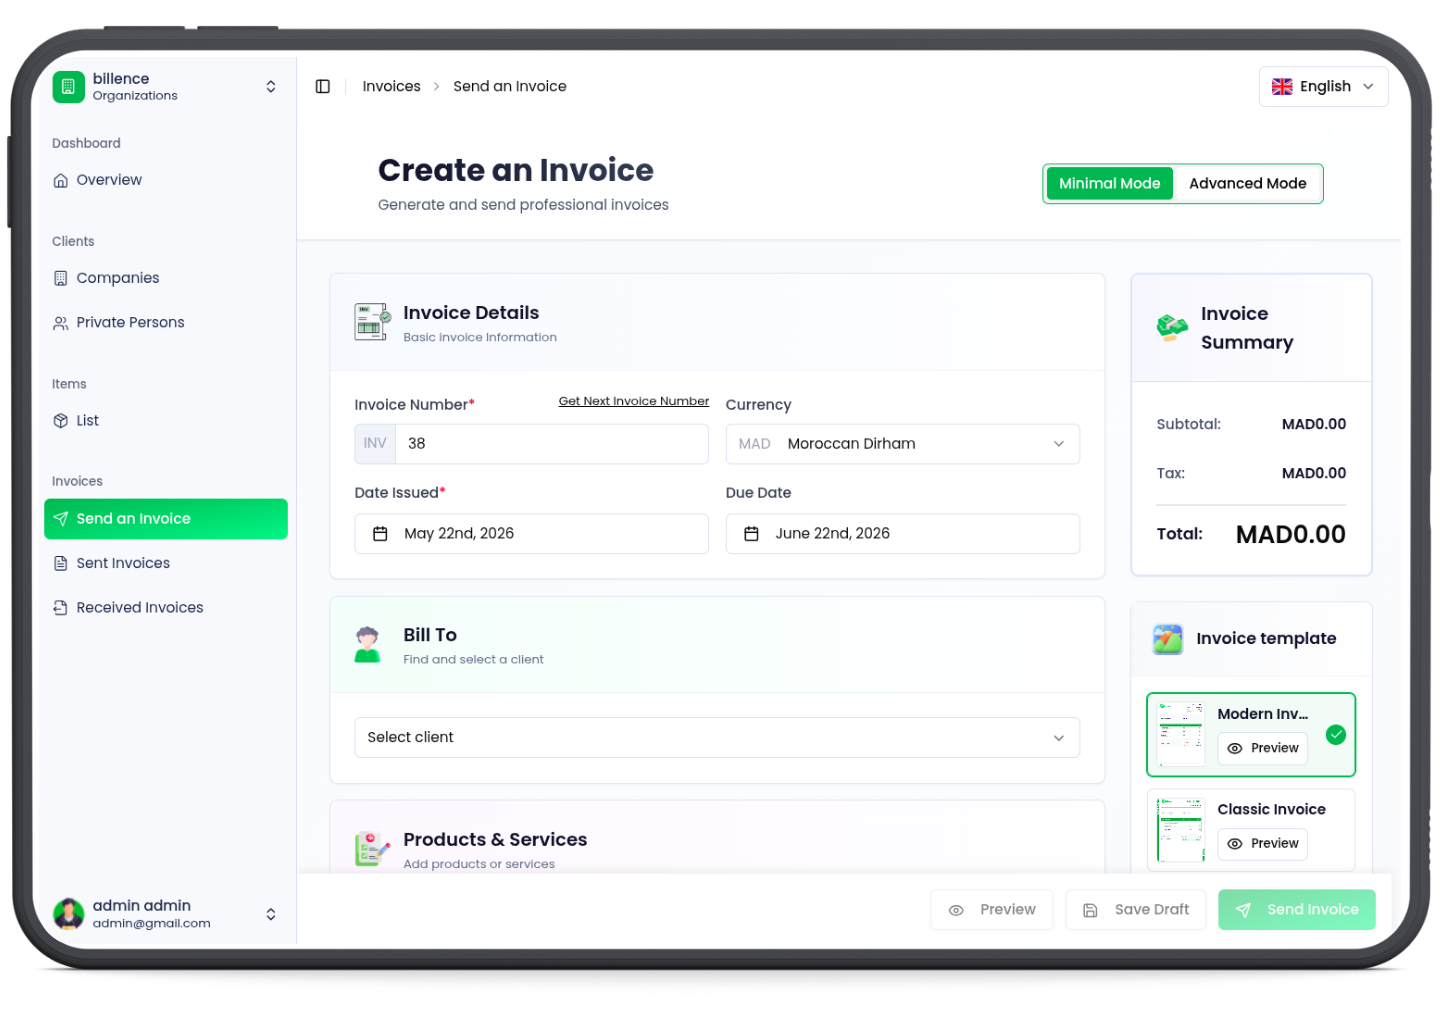1440x1024 pixels.
Task: Toggle the sidebar panel icon
Action: [x=323, y=87]
